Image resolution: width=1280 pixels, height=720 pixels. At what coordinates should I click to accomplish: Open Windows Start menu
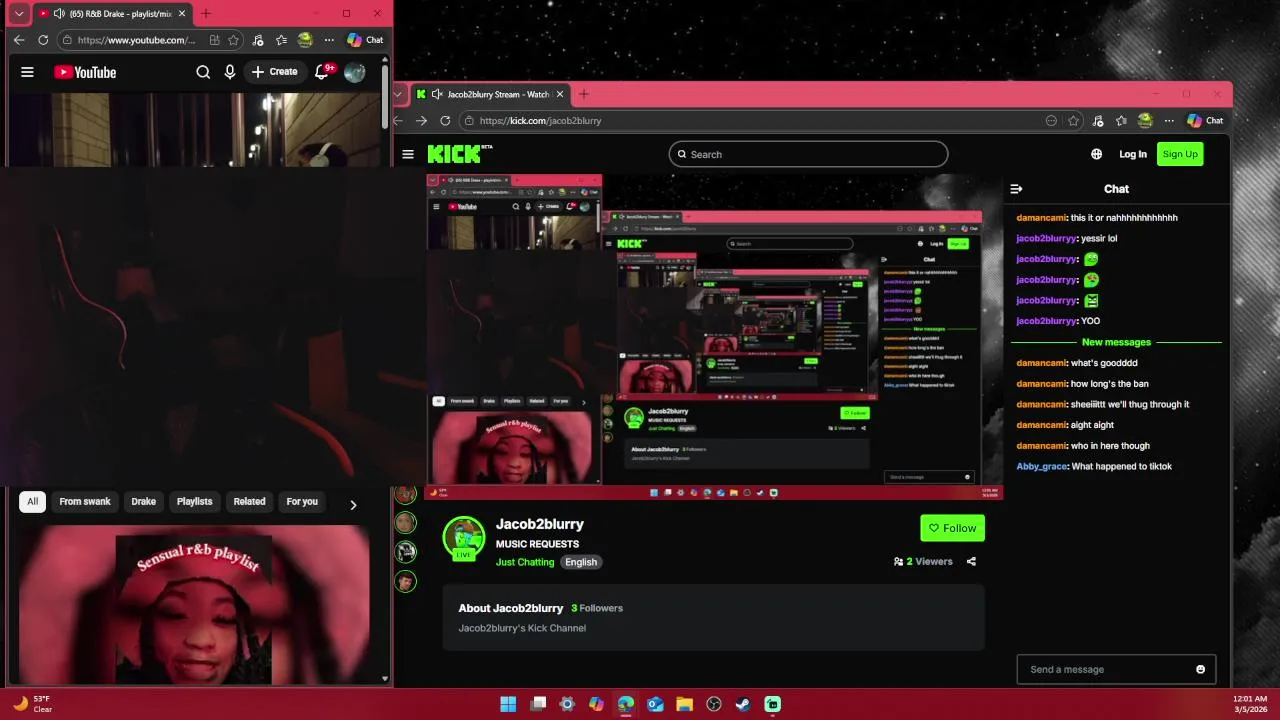(508, 704)
